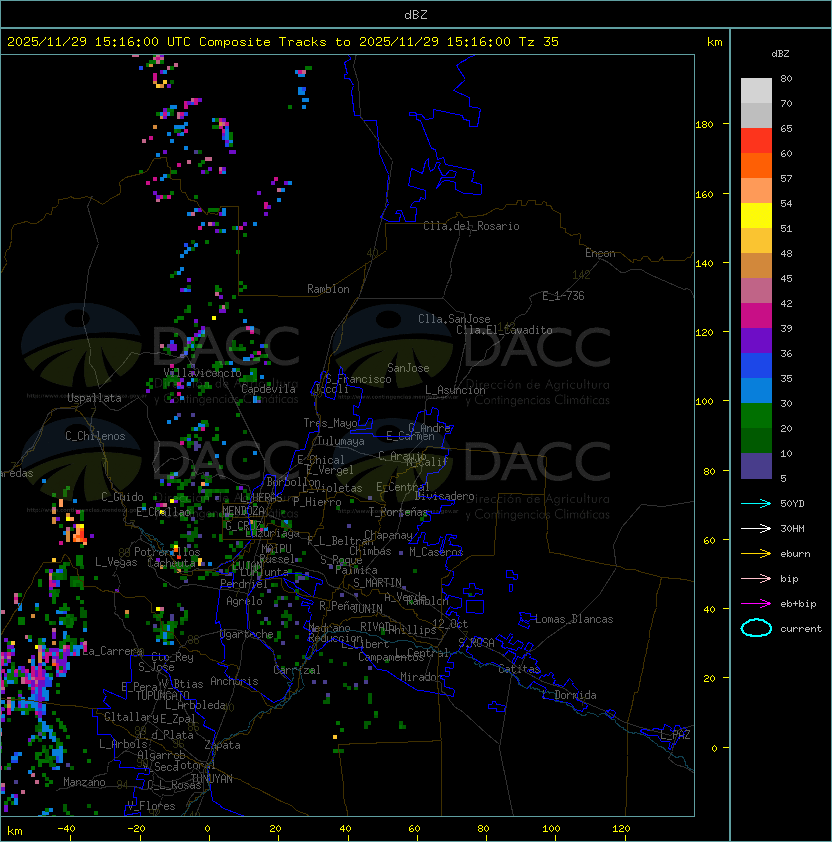Click the 'Clla.del_Rosario' map label
The height and width of the screenshot is (842, 832).
point(471,226)
